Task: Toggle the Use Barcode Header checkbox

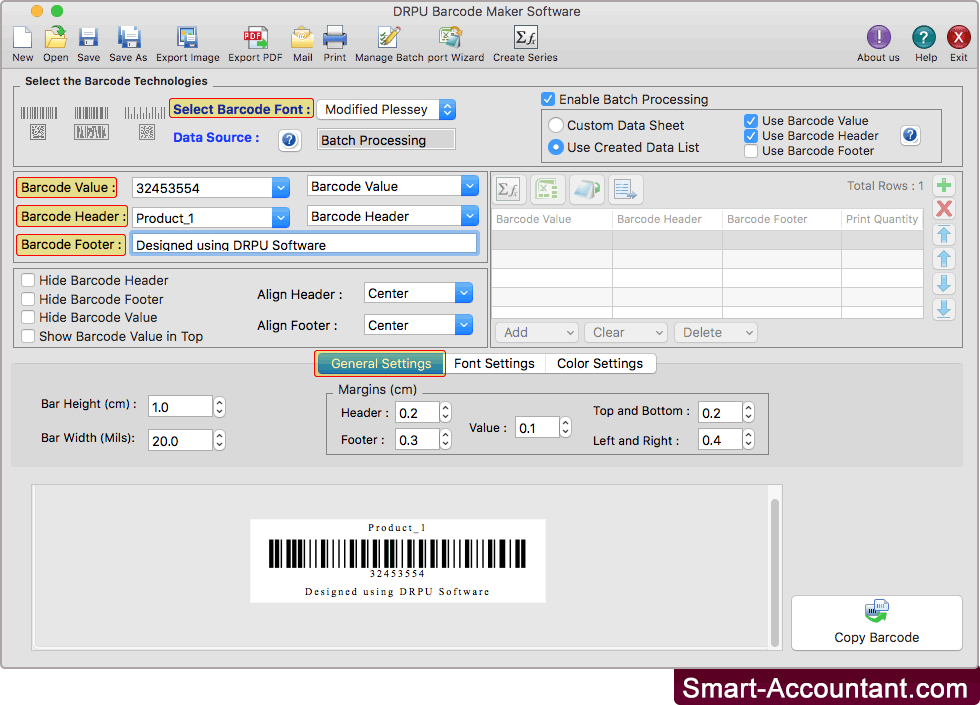Action: tap(751, 136)
